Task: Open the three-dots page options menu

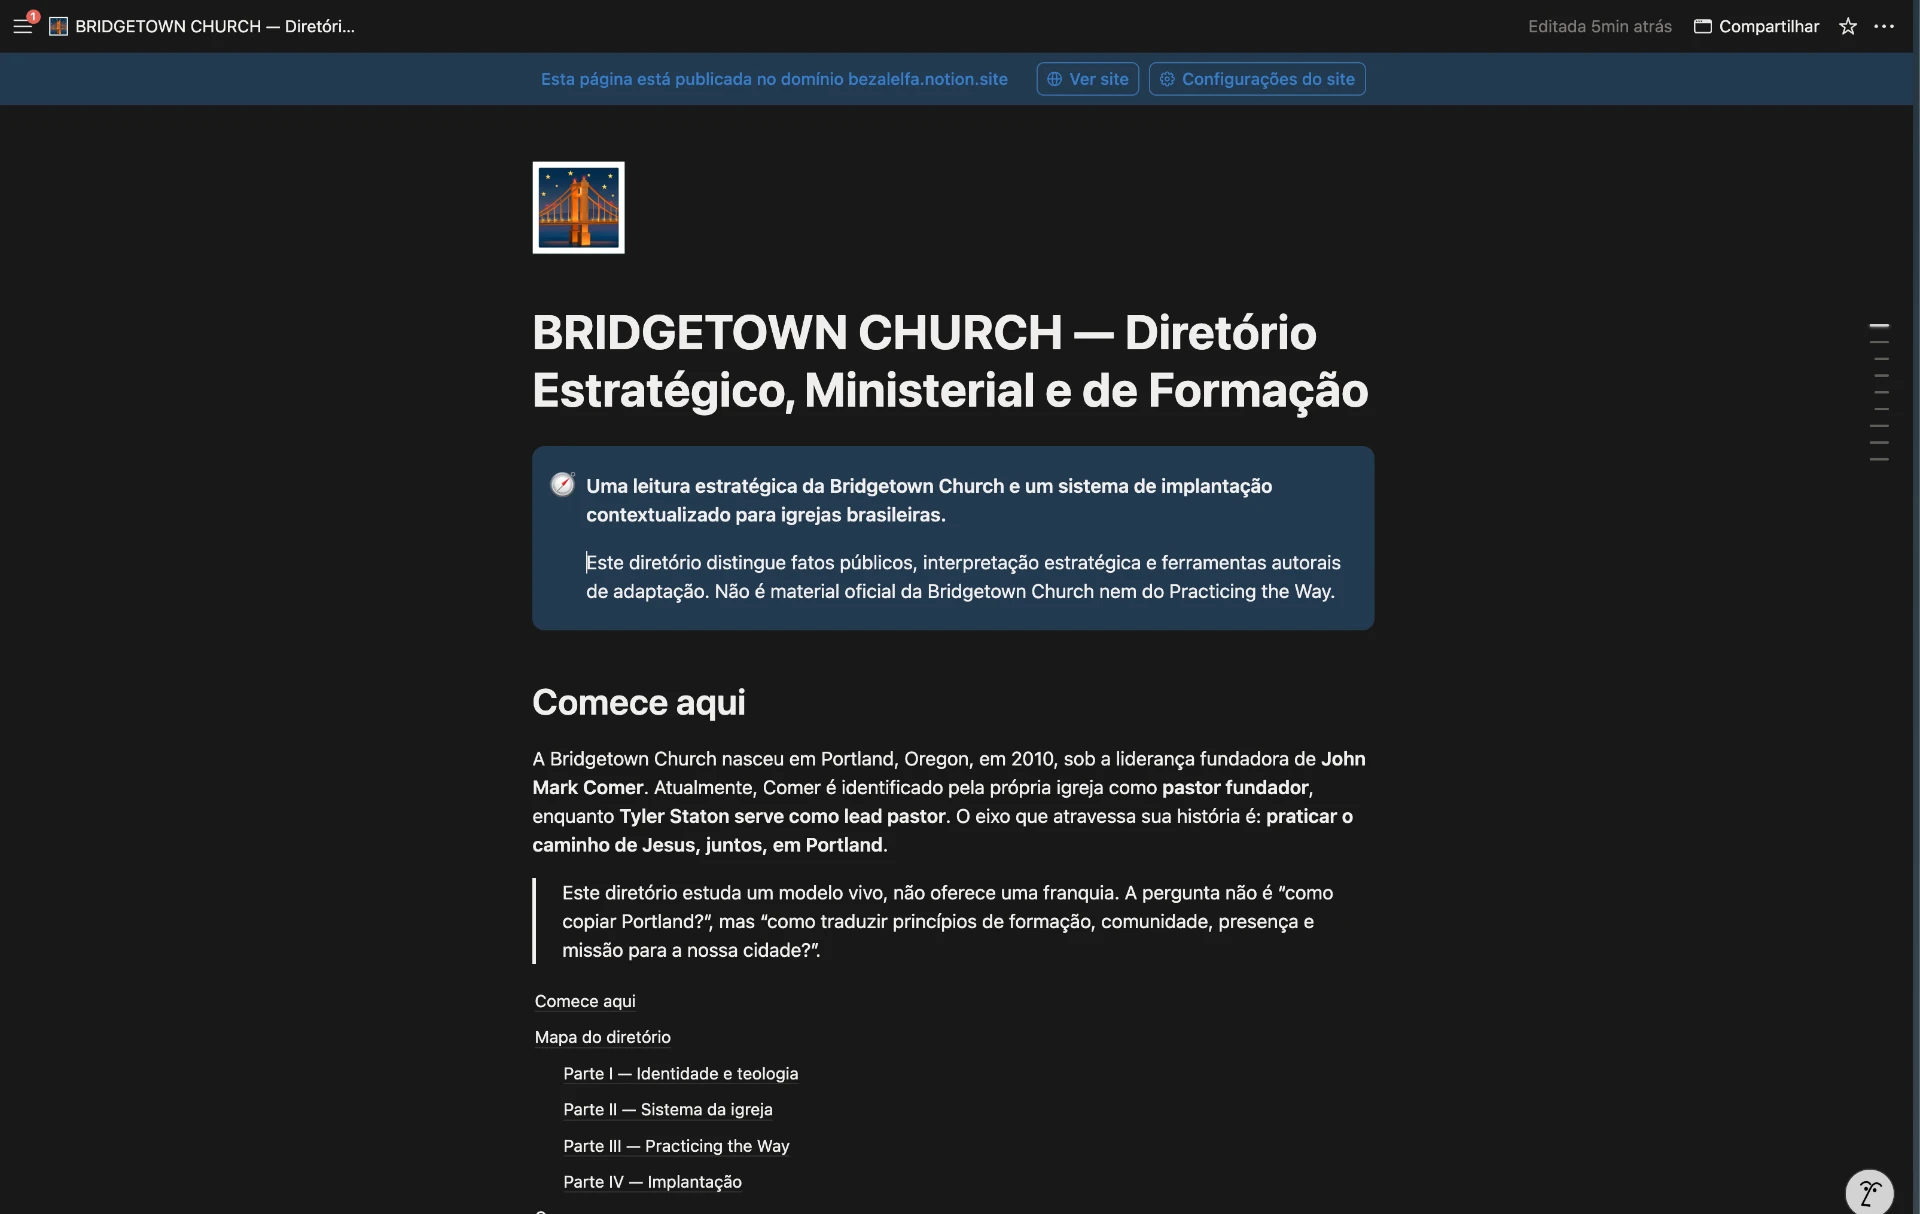Action: tap(1884, 26)
